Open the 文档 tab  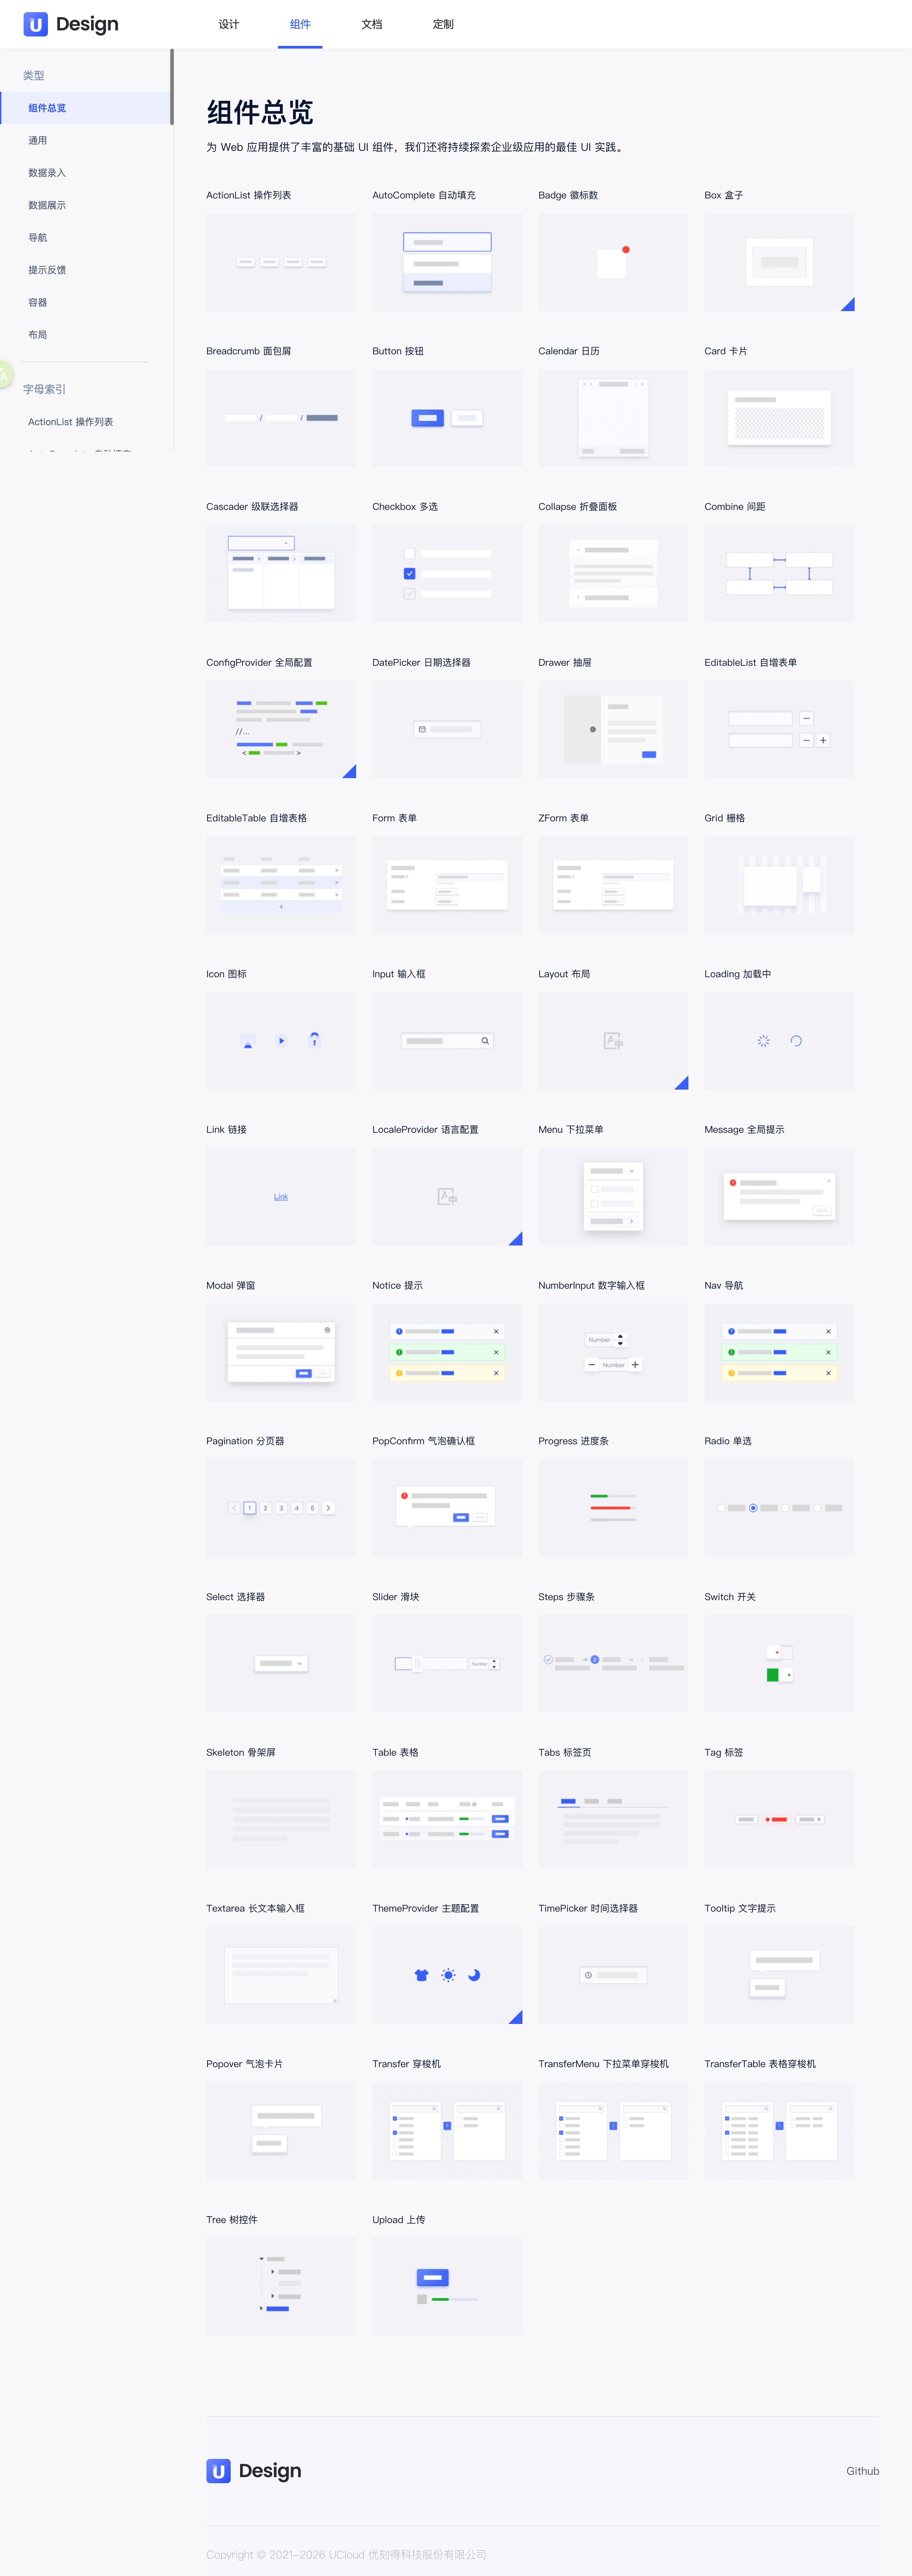(372, 24)
